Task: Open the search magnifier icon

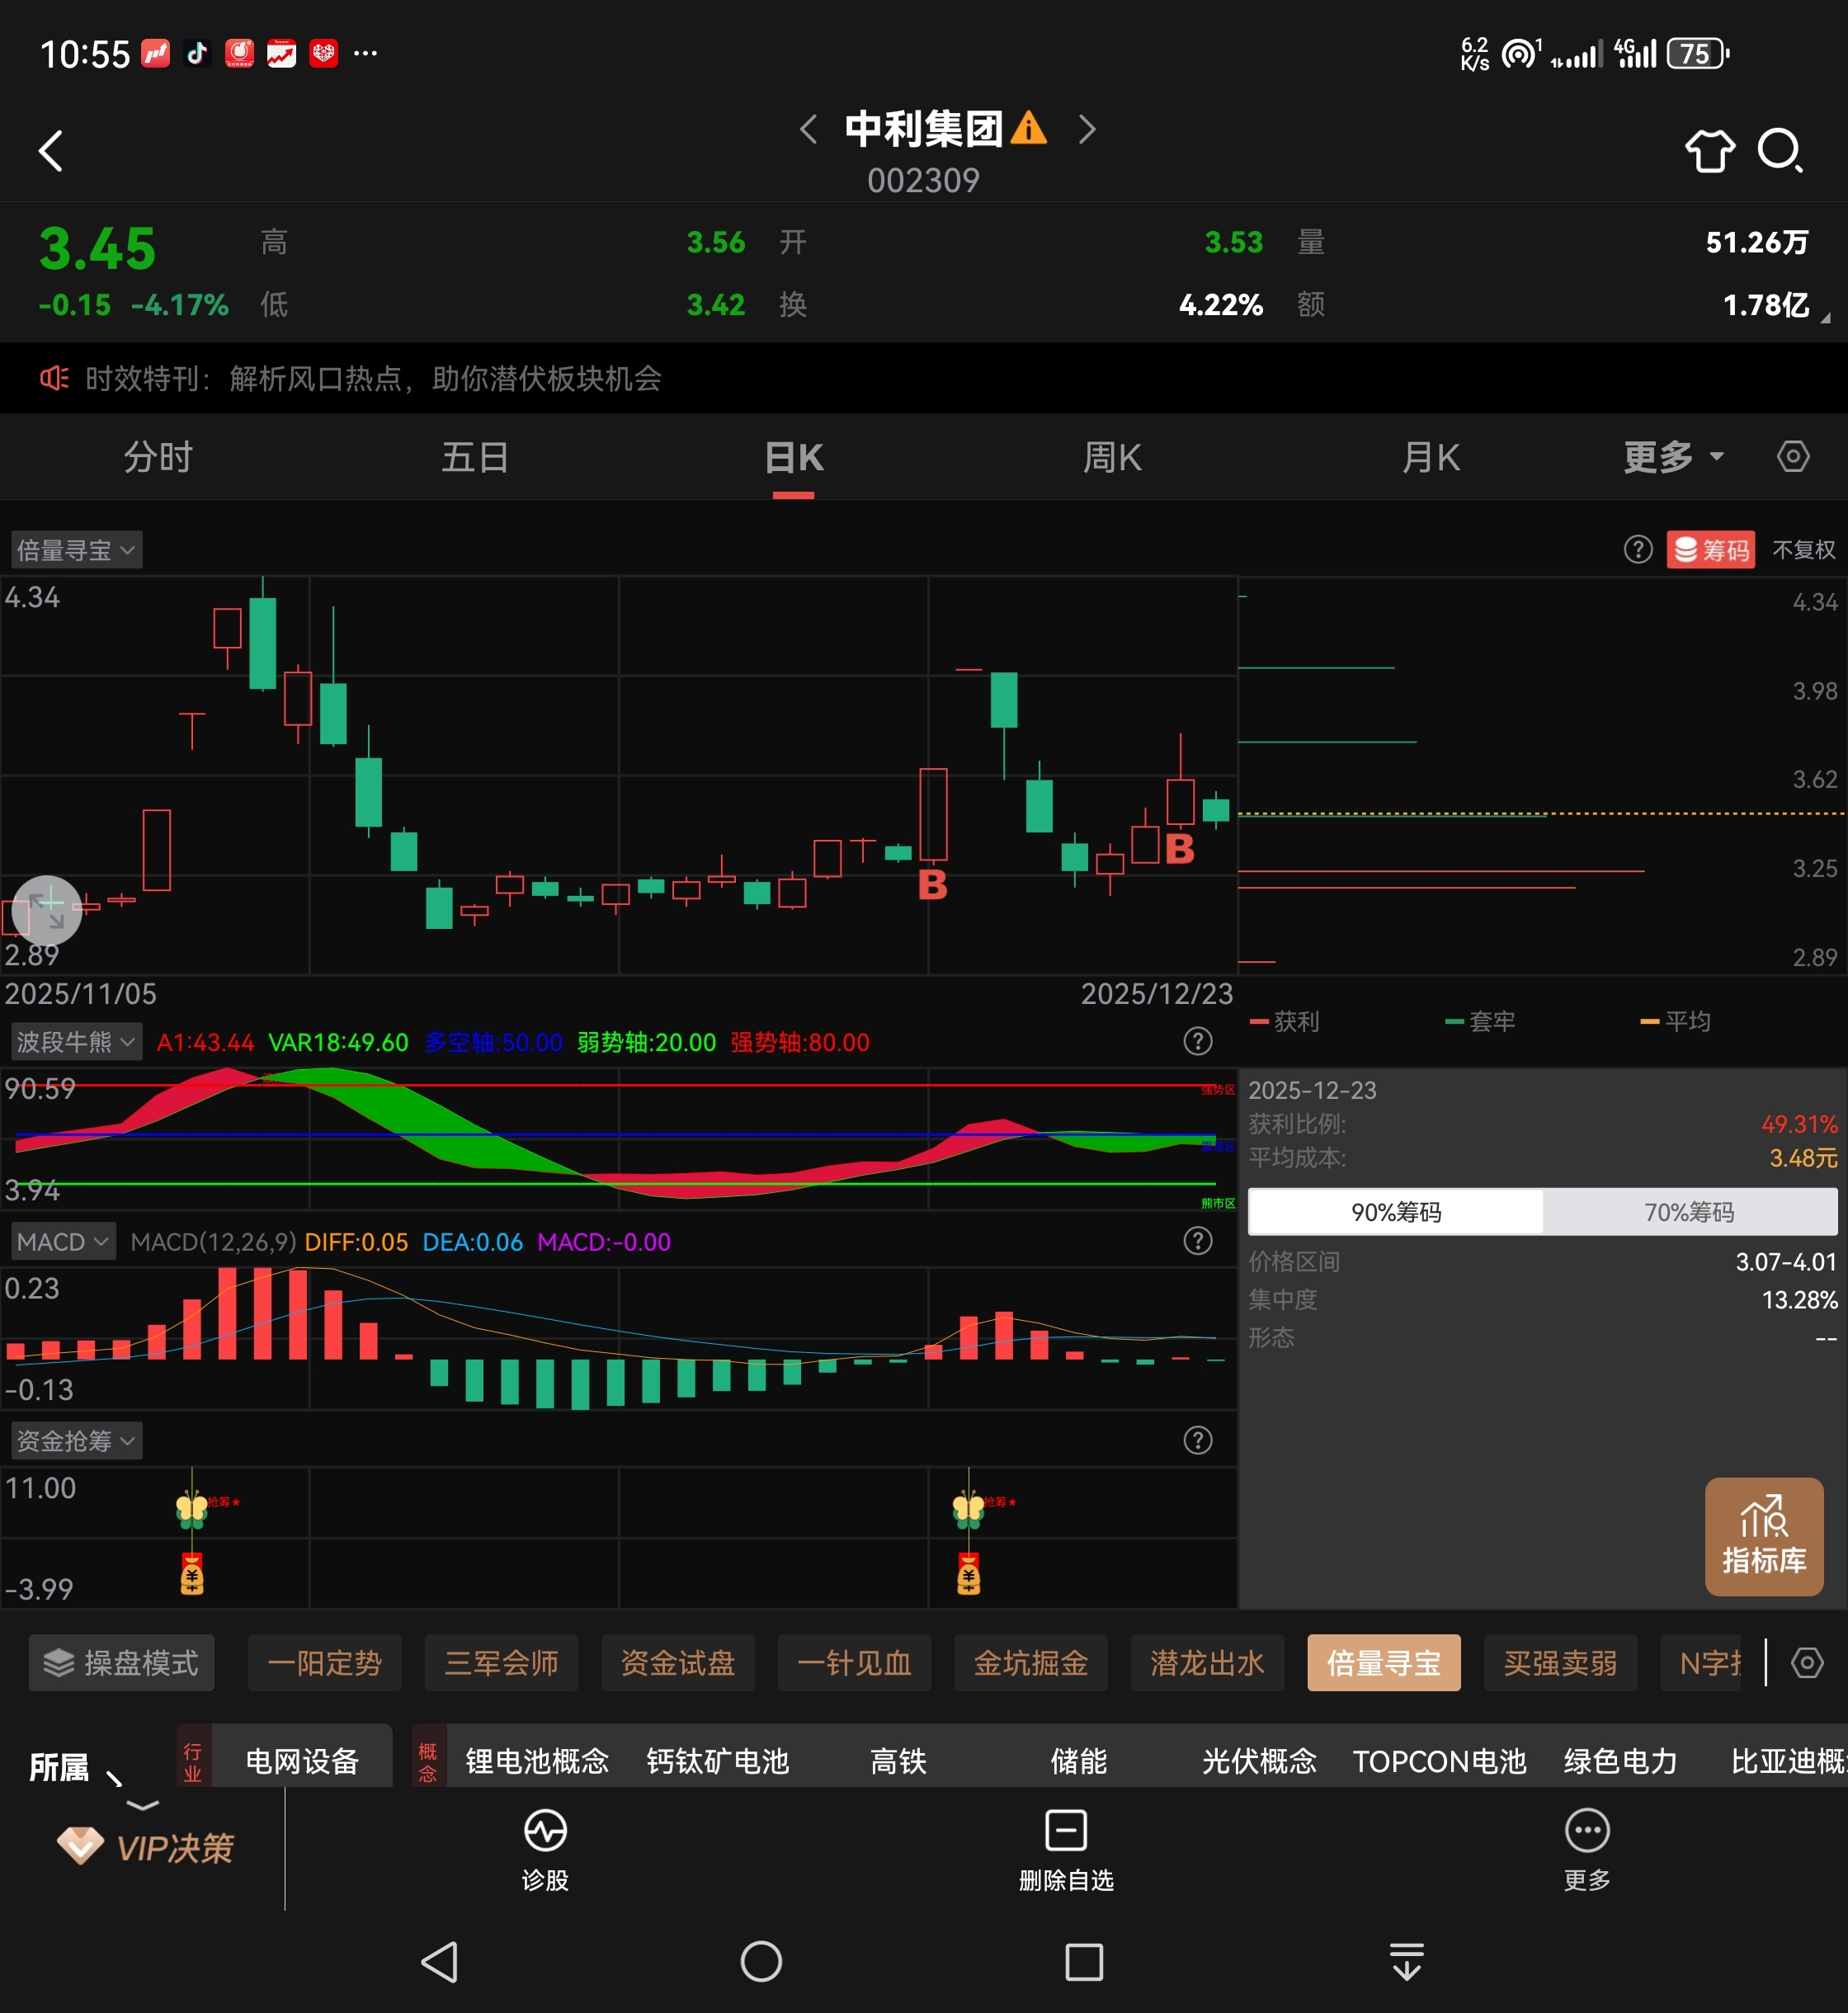Action: coord(1779,151)
